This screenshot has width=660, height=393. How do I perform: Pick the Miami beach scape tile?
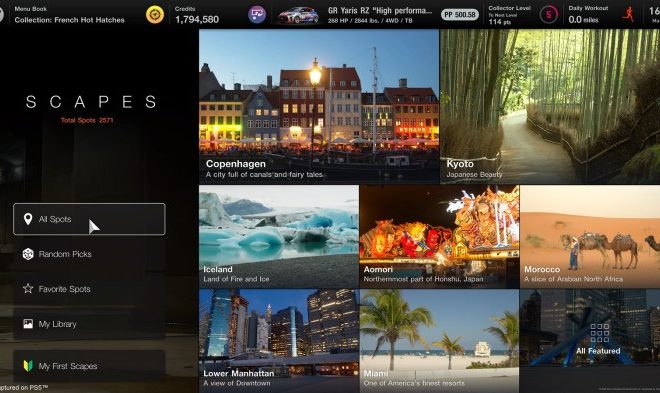click(439, 341)
